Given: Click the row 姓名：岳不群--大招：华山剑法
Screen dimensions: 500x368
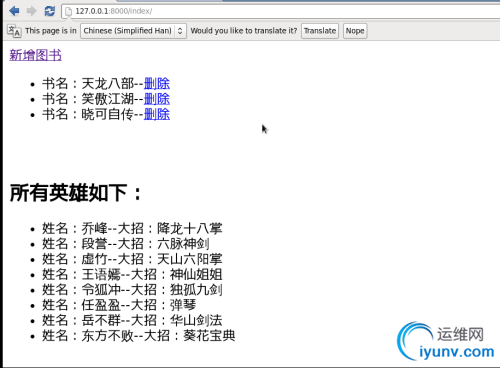Looking at the screenshot, I should 132,321.
